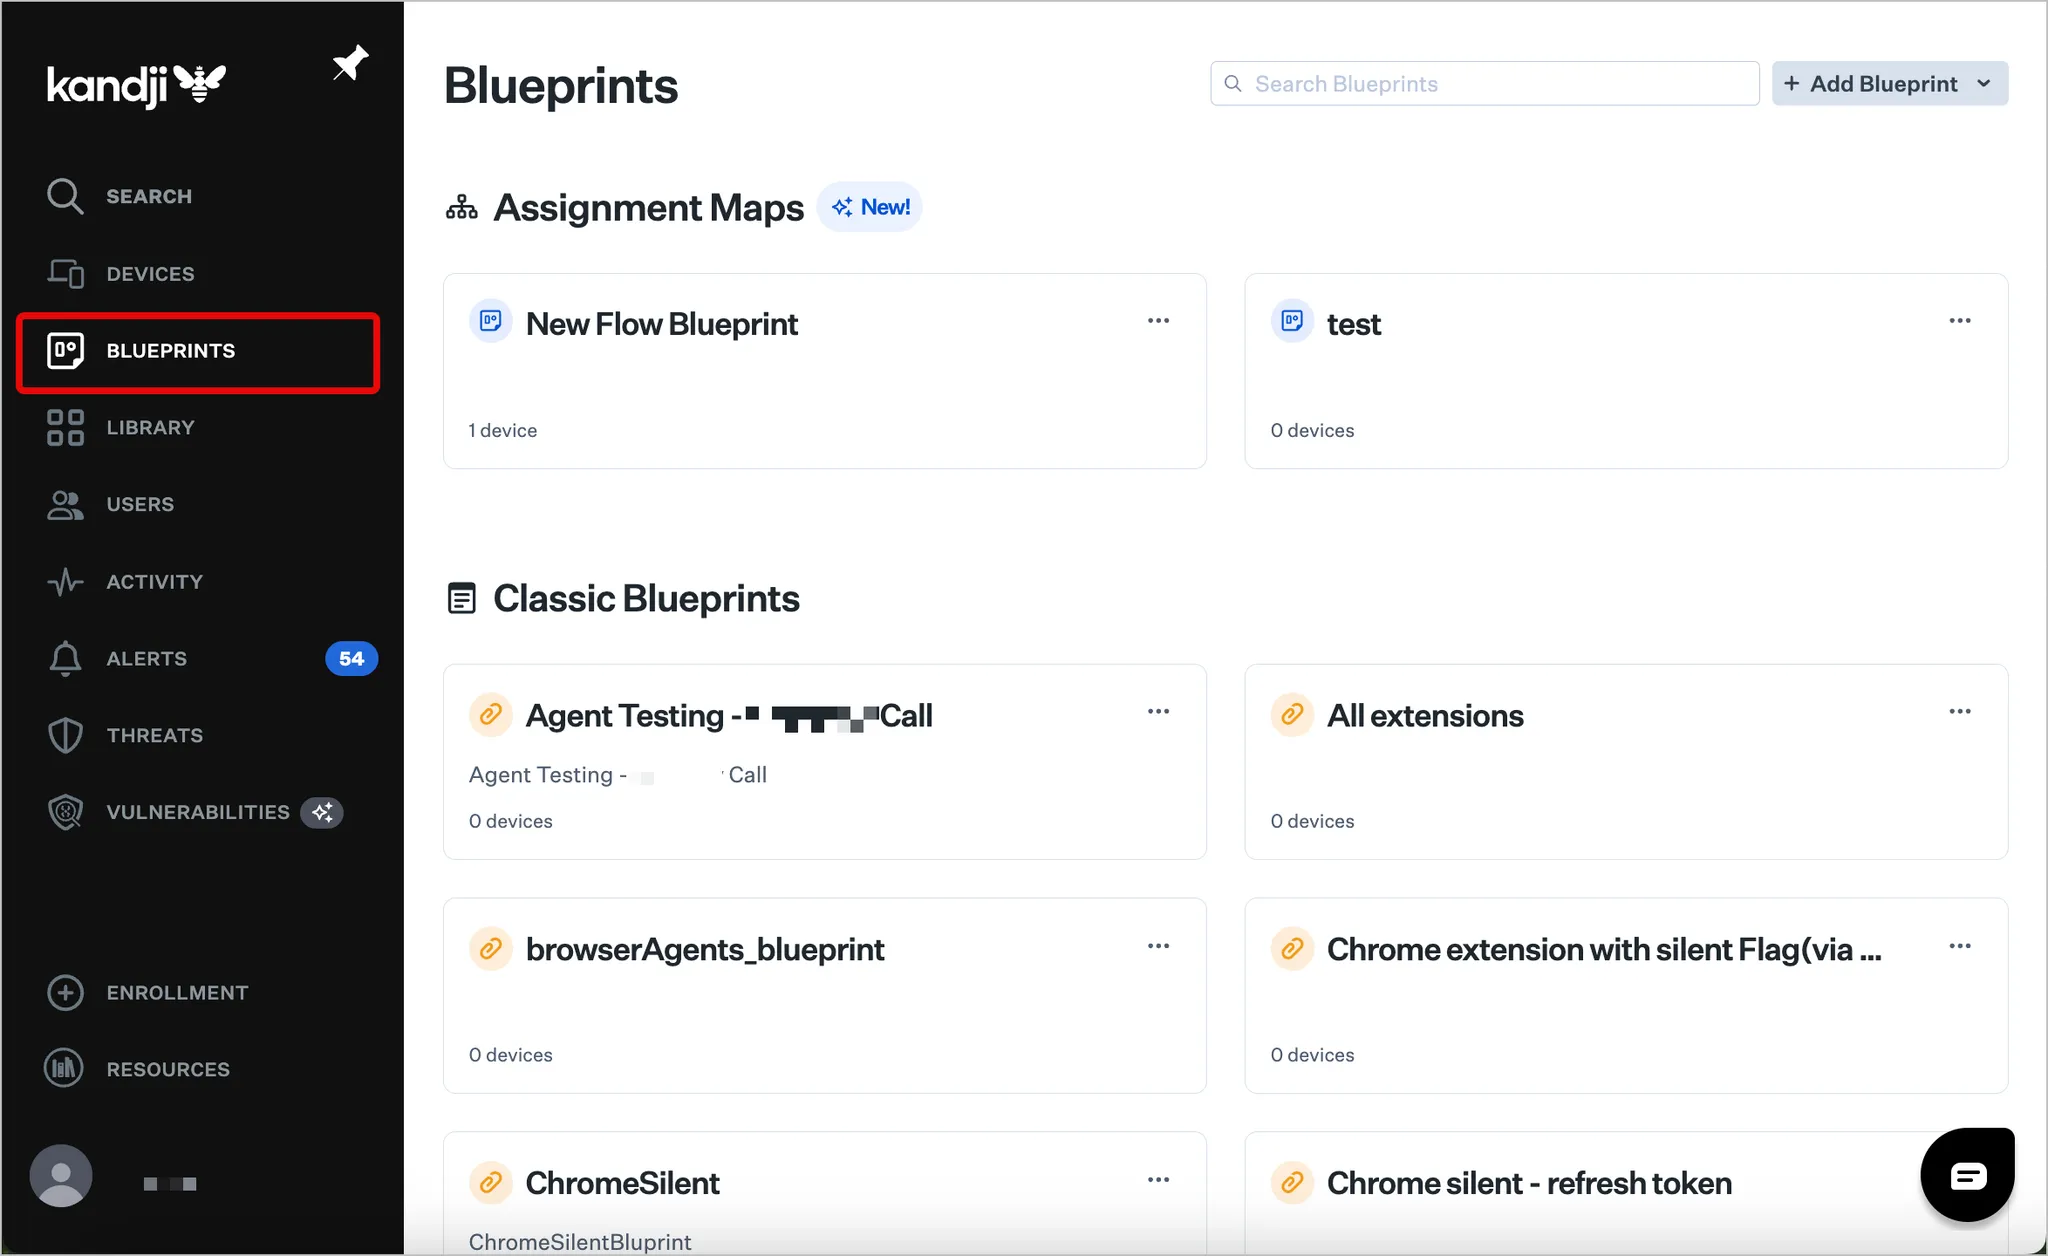Open options menu for All extensions
Viewport: 2048px width, 1256px height.
(1959, 712)
